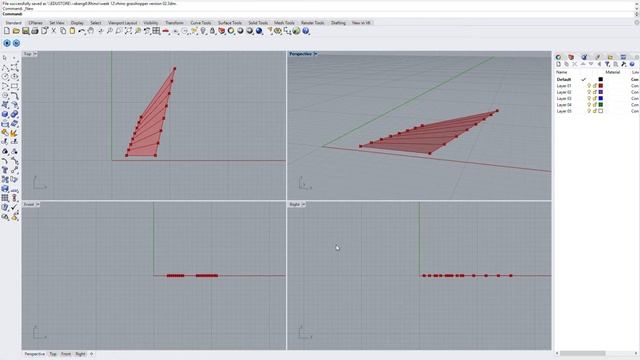The width and height of the screenshot is (640, 360).
Task: Toggle Layer 05 visibility light bulb
Action: (x=589, y=111)
